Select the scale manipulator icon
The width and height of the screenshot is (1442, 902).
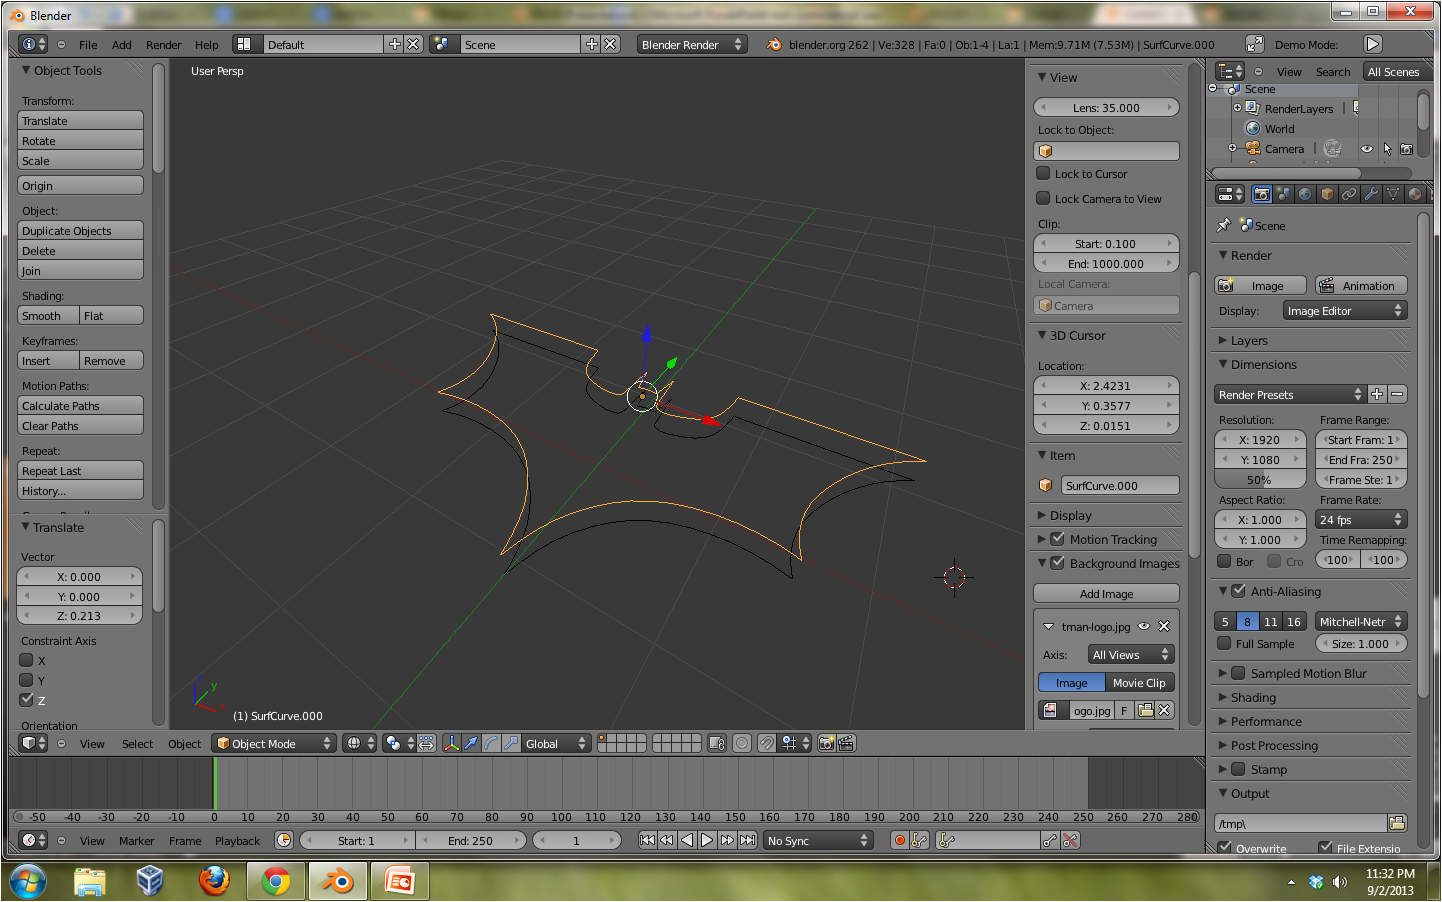click(x=511, y=743)
